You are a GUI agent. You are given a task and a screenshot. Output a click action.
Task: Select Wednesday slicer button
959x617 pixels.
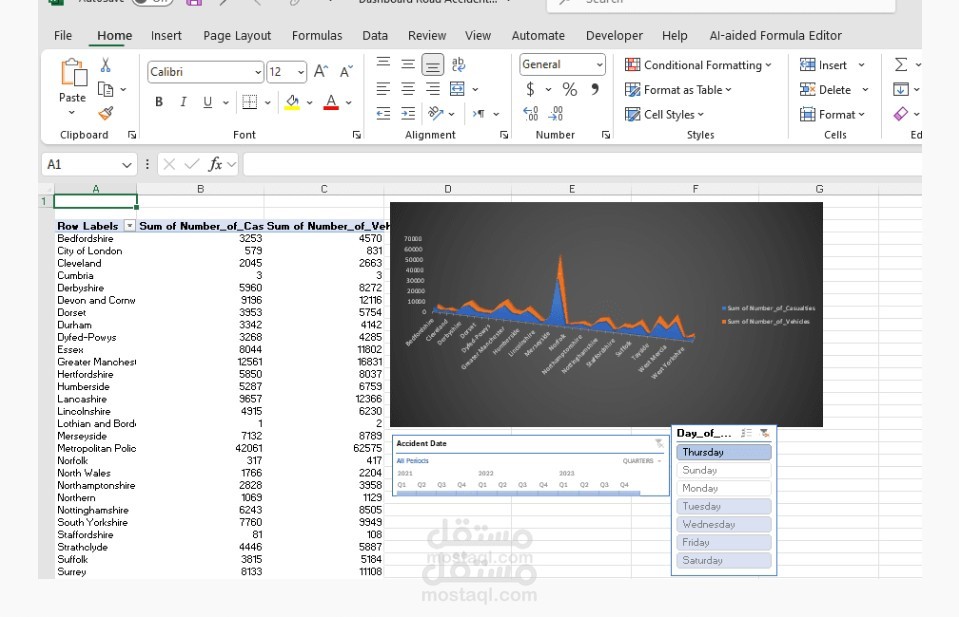[x=724, y=524]
